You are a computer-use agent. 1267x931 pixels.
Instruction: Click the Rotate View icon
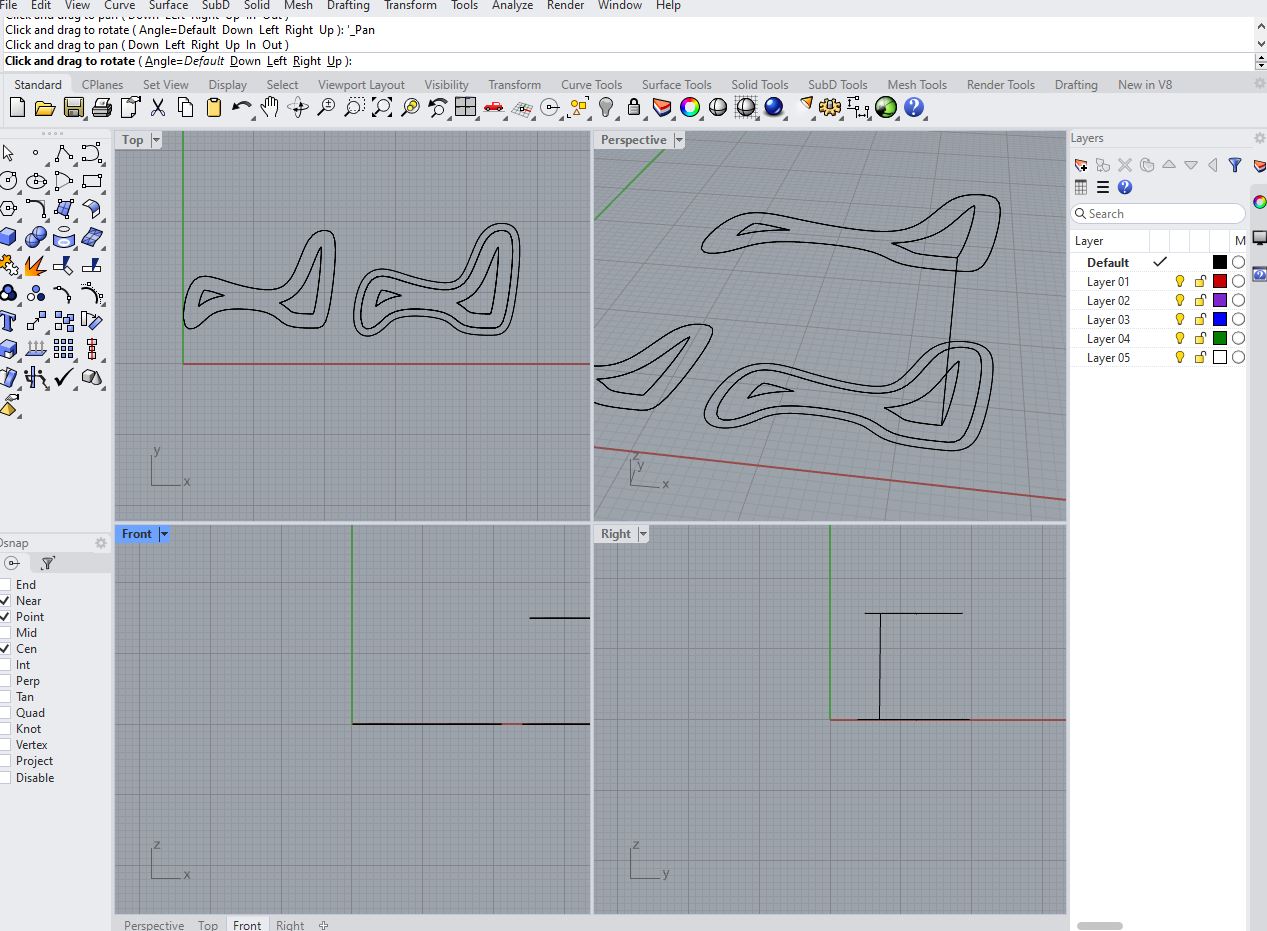298,108
